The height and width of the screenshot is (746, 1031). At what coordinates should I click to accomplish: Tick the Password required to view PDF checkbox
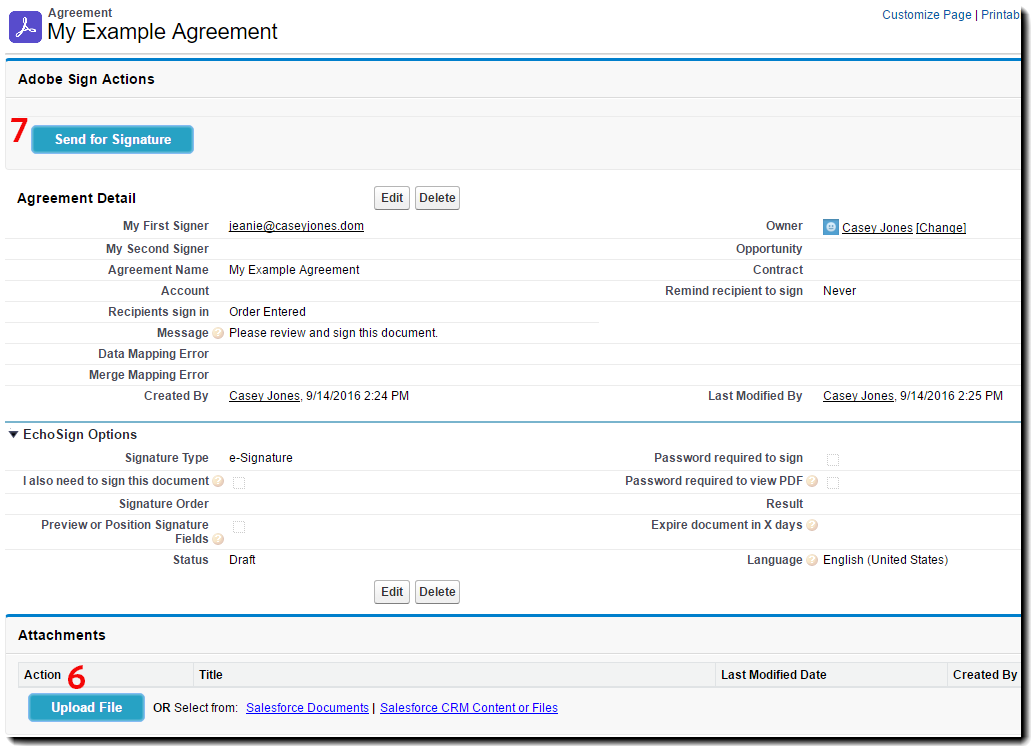point(833,482)
